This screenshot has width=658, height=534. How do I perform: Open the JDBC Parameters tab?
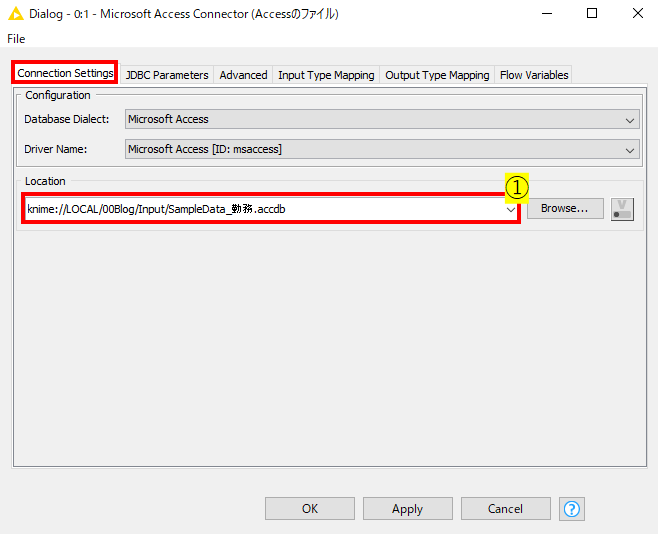point(167,75)
